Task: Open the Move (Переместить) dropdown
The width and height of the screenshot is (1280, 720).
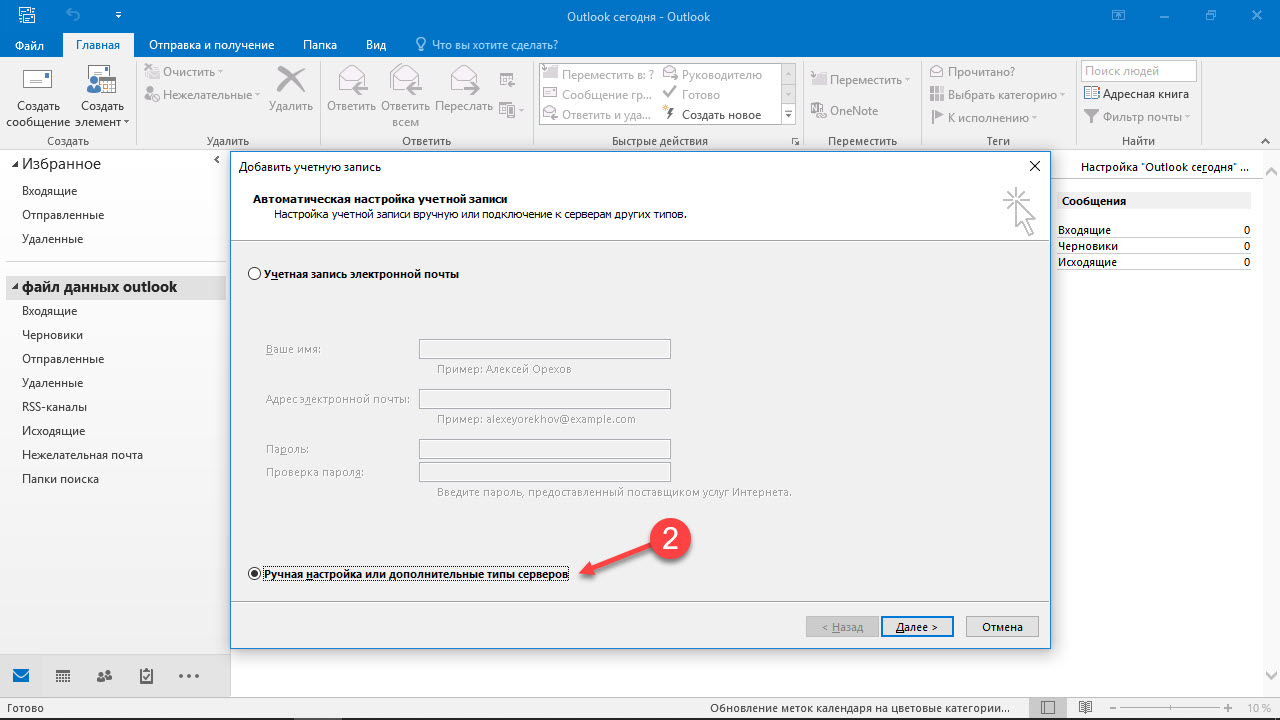Action: 861,80
